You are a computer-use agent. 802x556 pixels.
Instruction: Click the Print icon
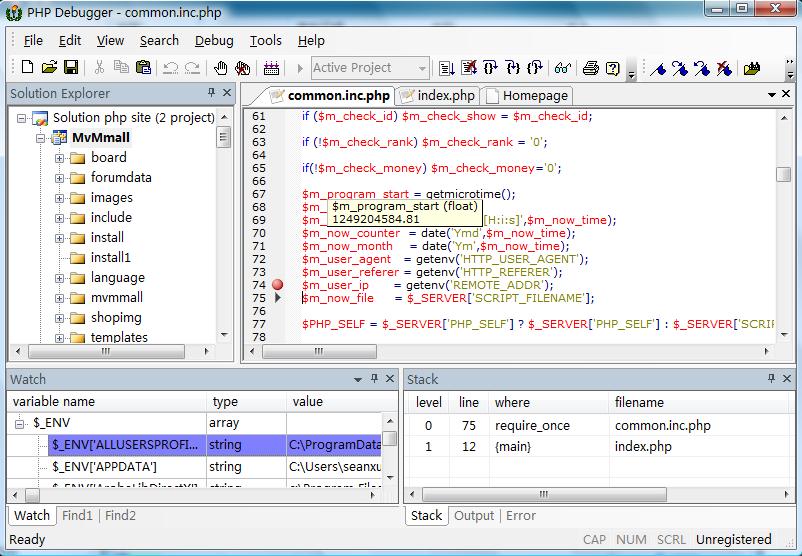point(591,68)
